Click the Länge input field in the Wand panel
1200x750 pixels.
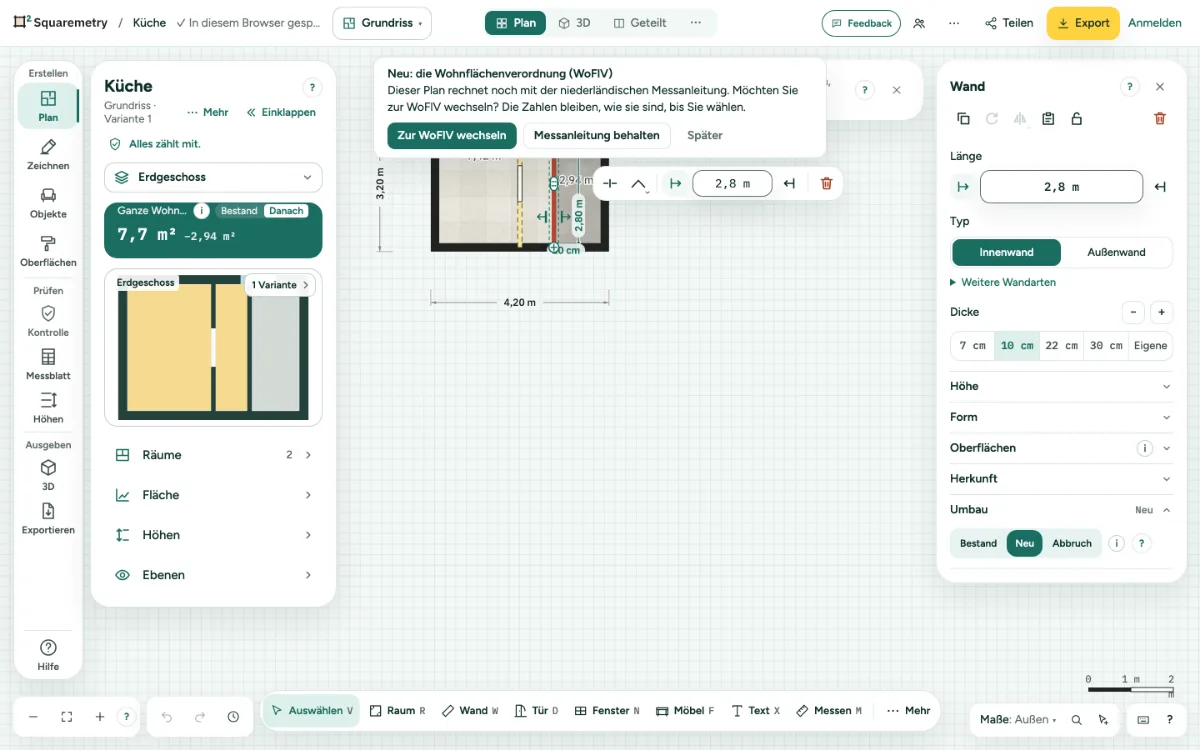tap(1061, 187)
